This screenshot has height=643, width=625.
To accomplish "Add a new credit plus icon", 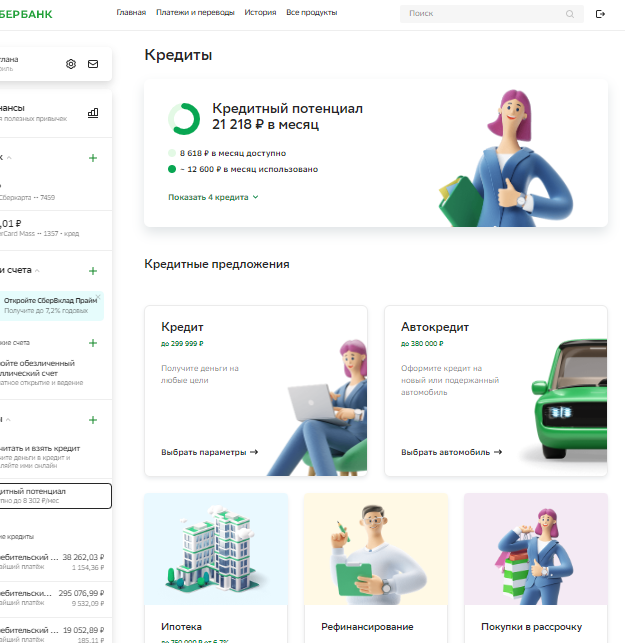I will (93, 420).
